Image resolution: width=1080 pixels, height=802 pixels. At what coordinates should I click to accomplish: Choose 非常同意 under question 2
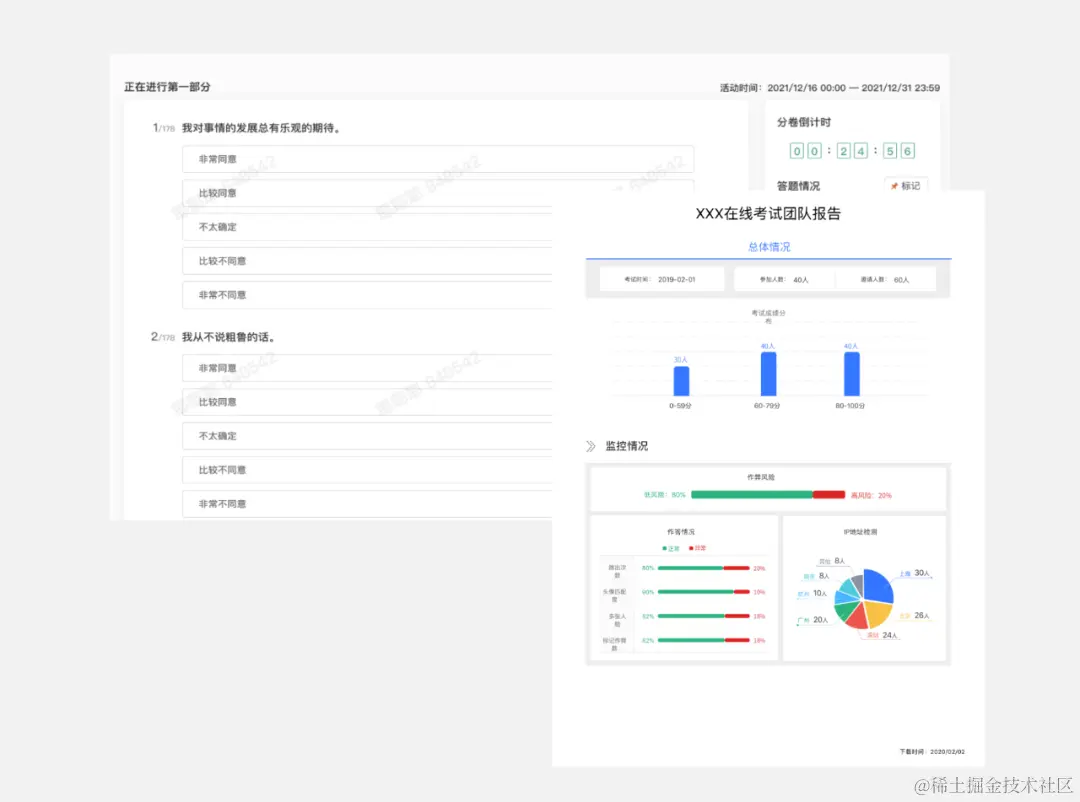click(367, 368)
